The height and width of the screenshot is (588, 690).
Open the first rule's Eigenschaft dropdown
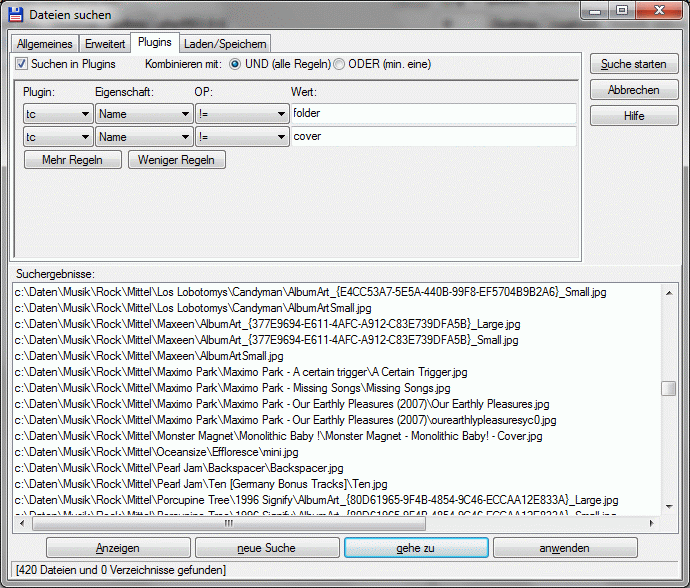tap(144, 113)
